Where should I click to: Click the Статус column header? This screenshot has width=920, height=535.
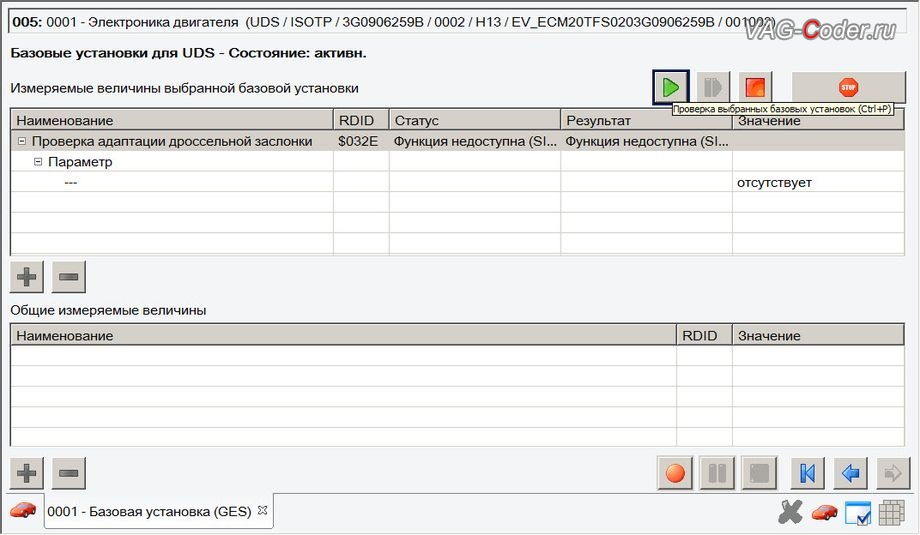pos(475,120)
